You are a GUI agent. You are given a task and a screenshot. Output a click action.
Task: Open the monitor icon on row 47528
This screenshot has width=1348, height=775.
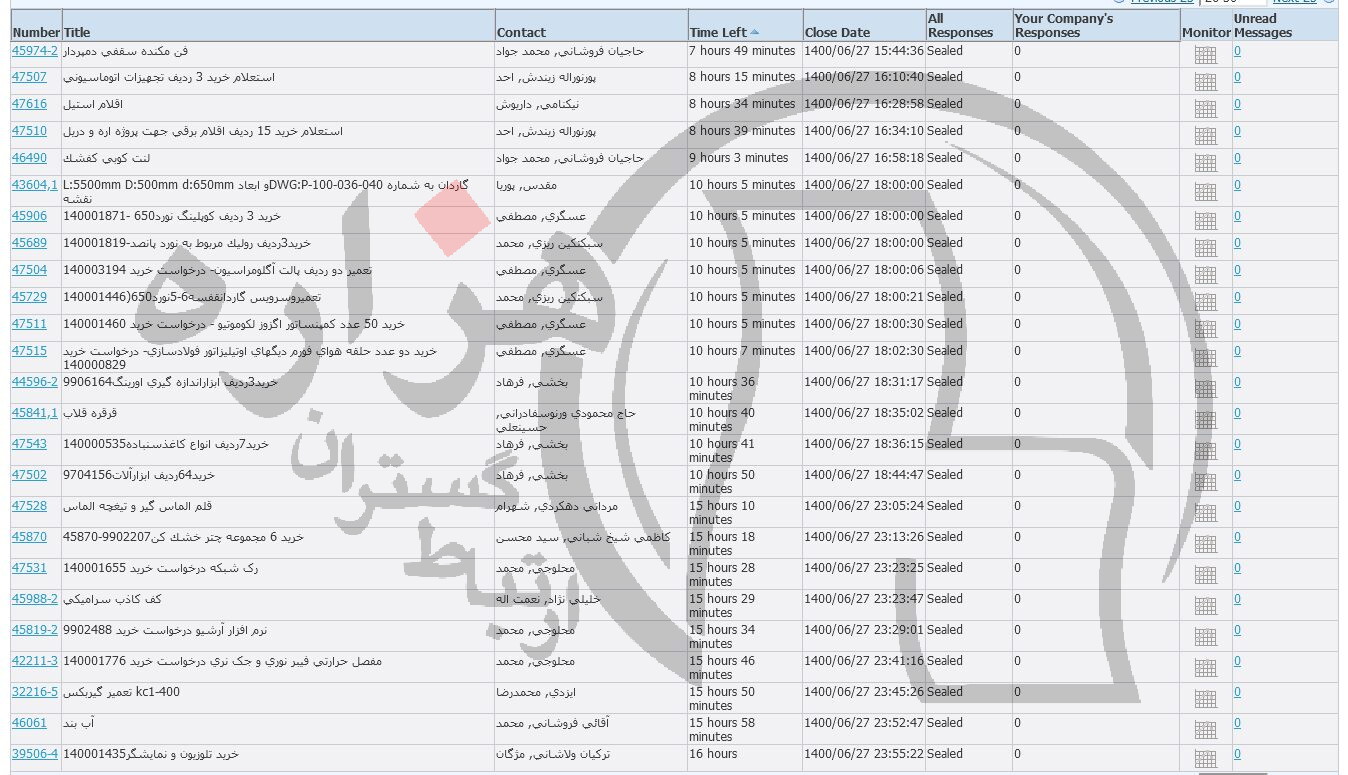click(x=1205, y=512)
